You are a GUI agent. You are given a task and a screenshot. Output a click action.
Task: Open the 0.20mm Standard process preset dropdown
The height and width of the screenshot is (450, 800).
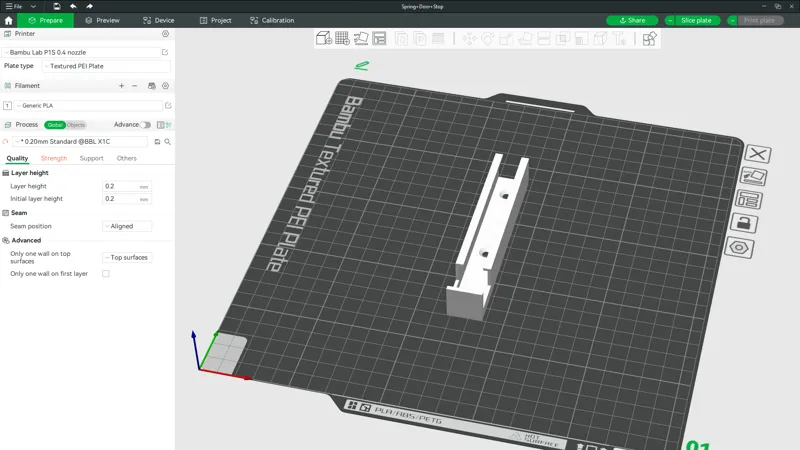(x=81, y=141)
